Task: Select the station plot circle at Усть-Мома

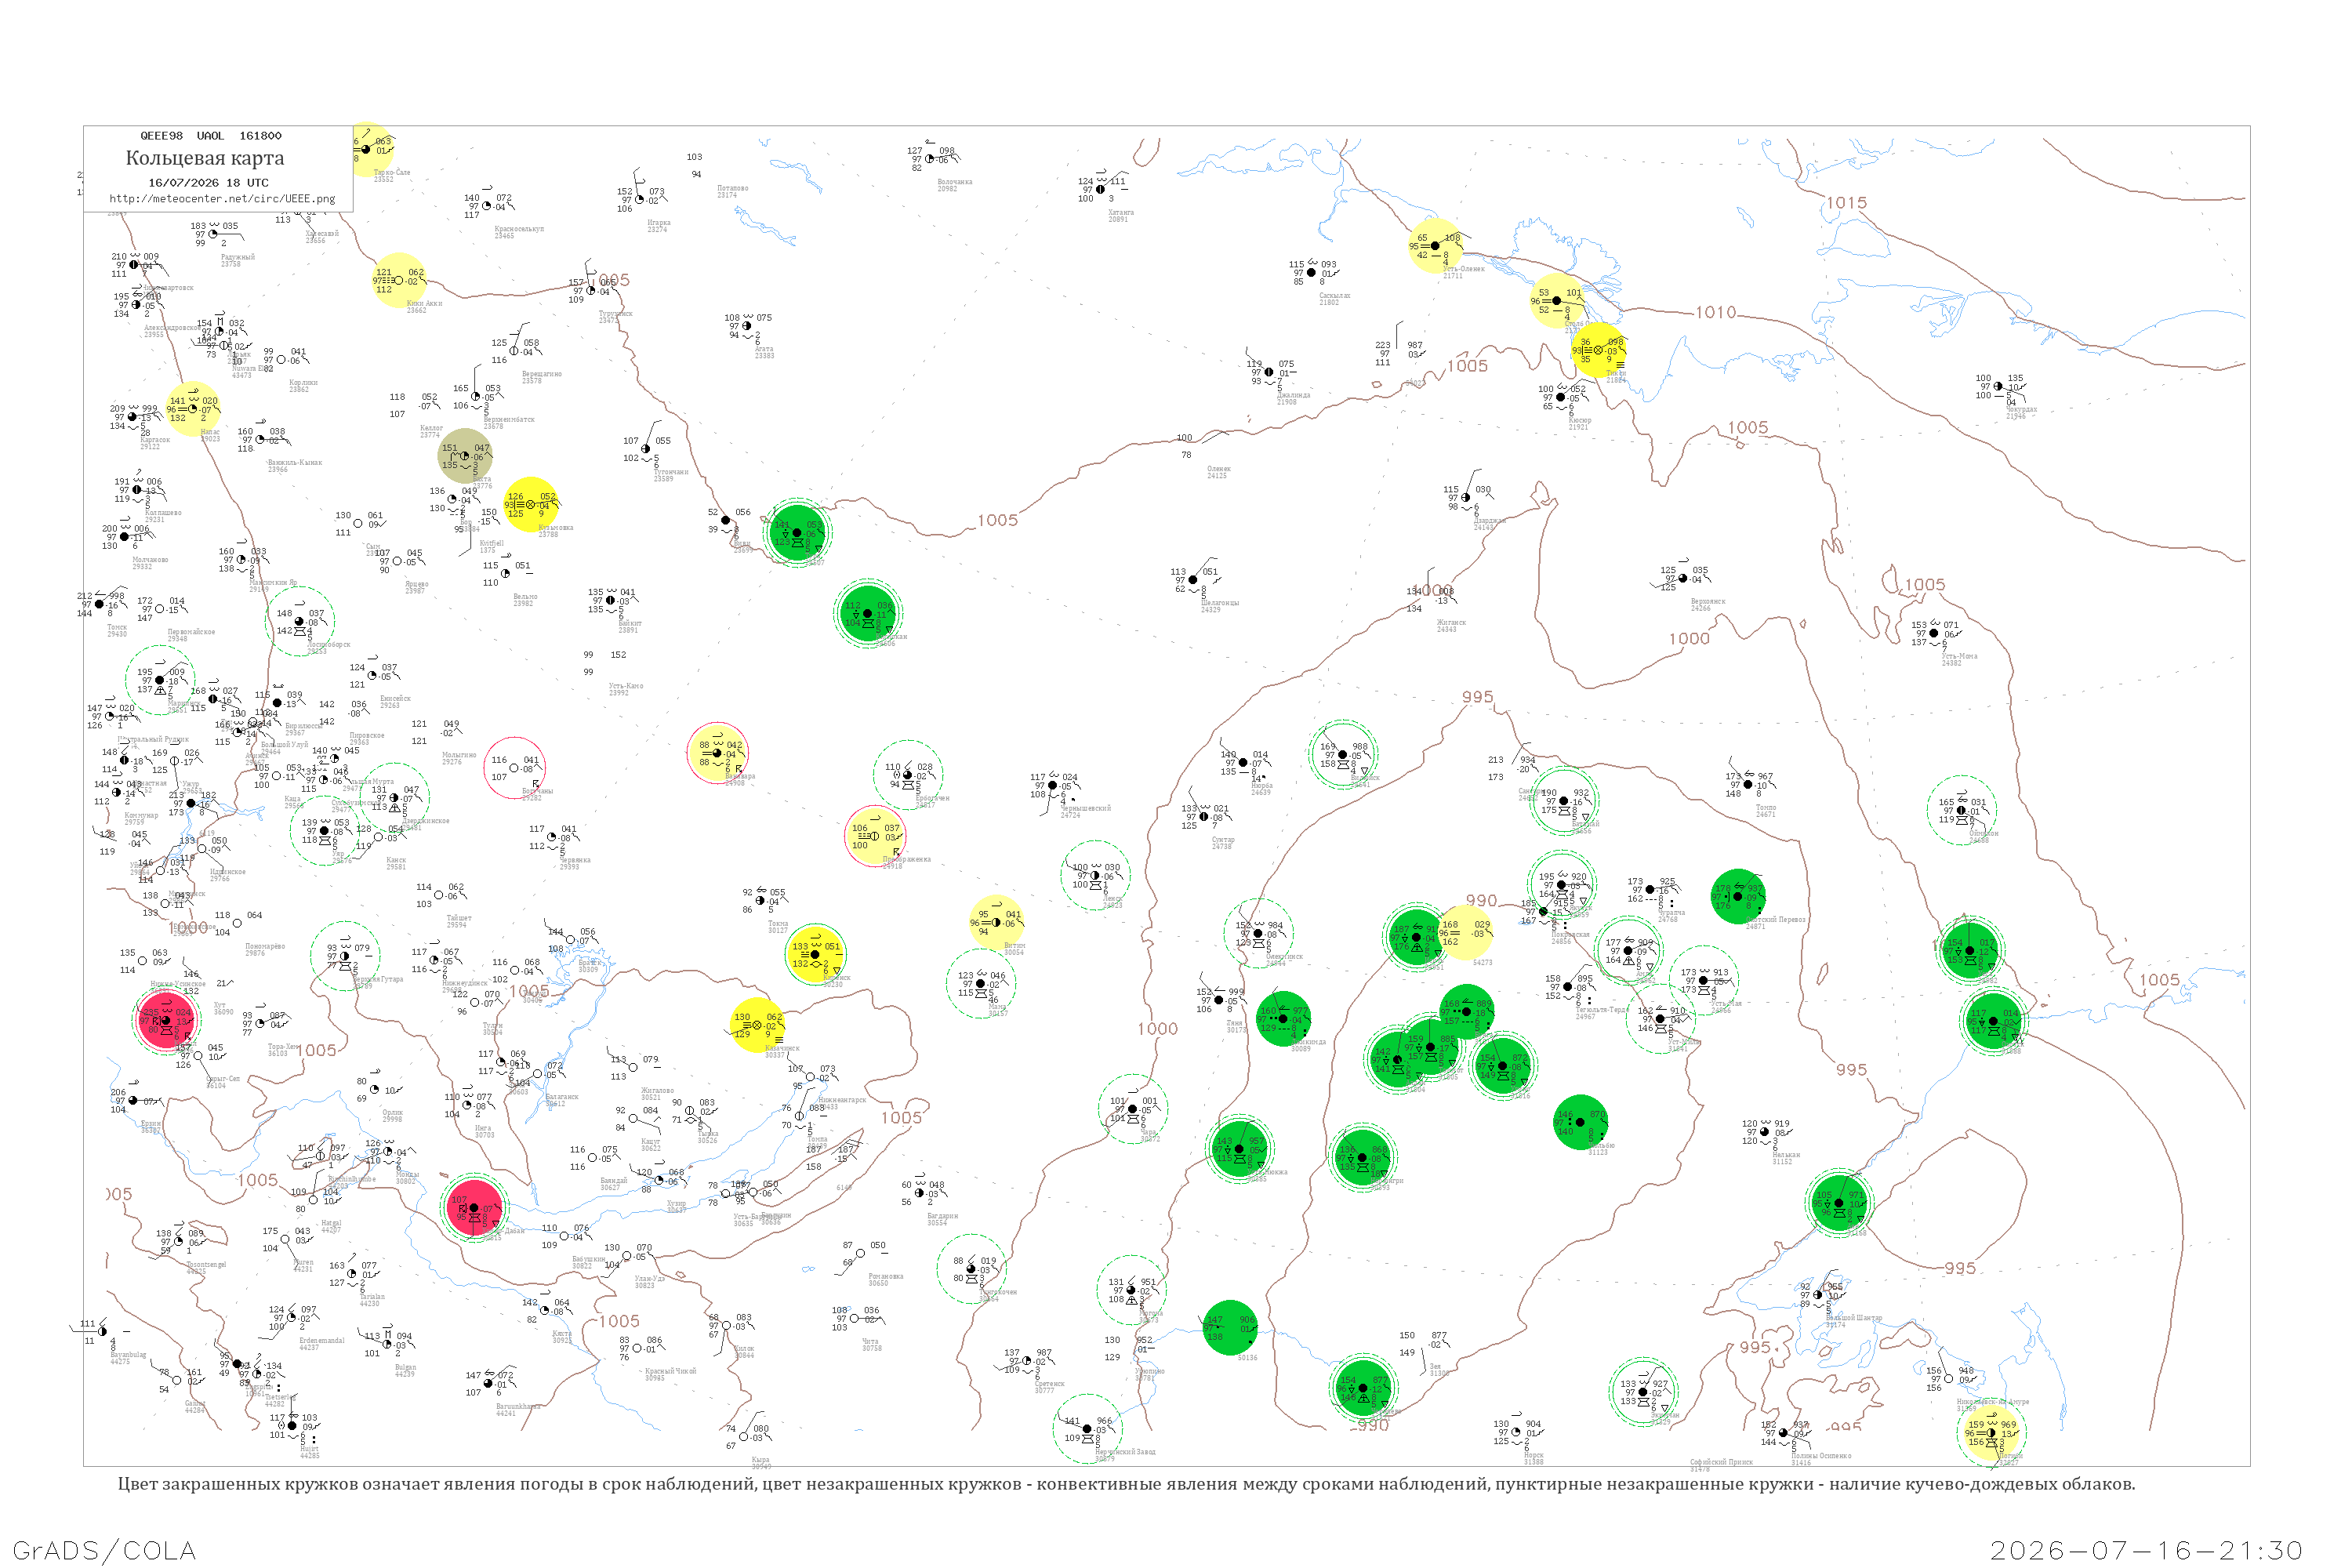Action: tap(1933, 633)
